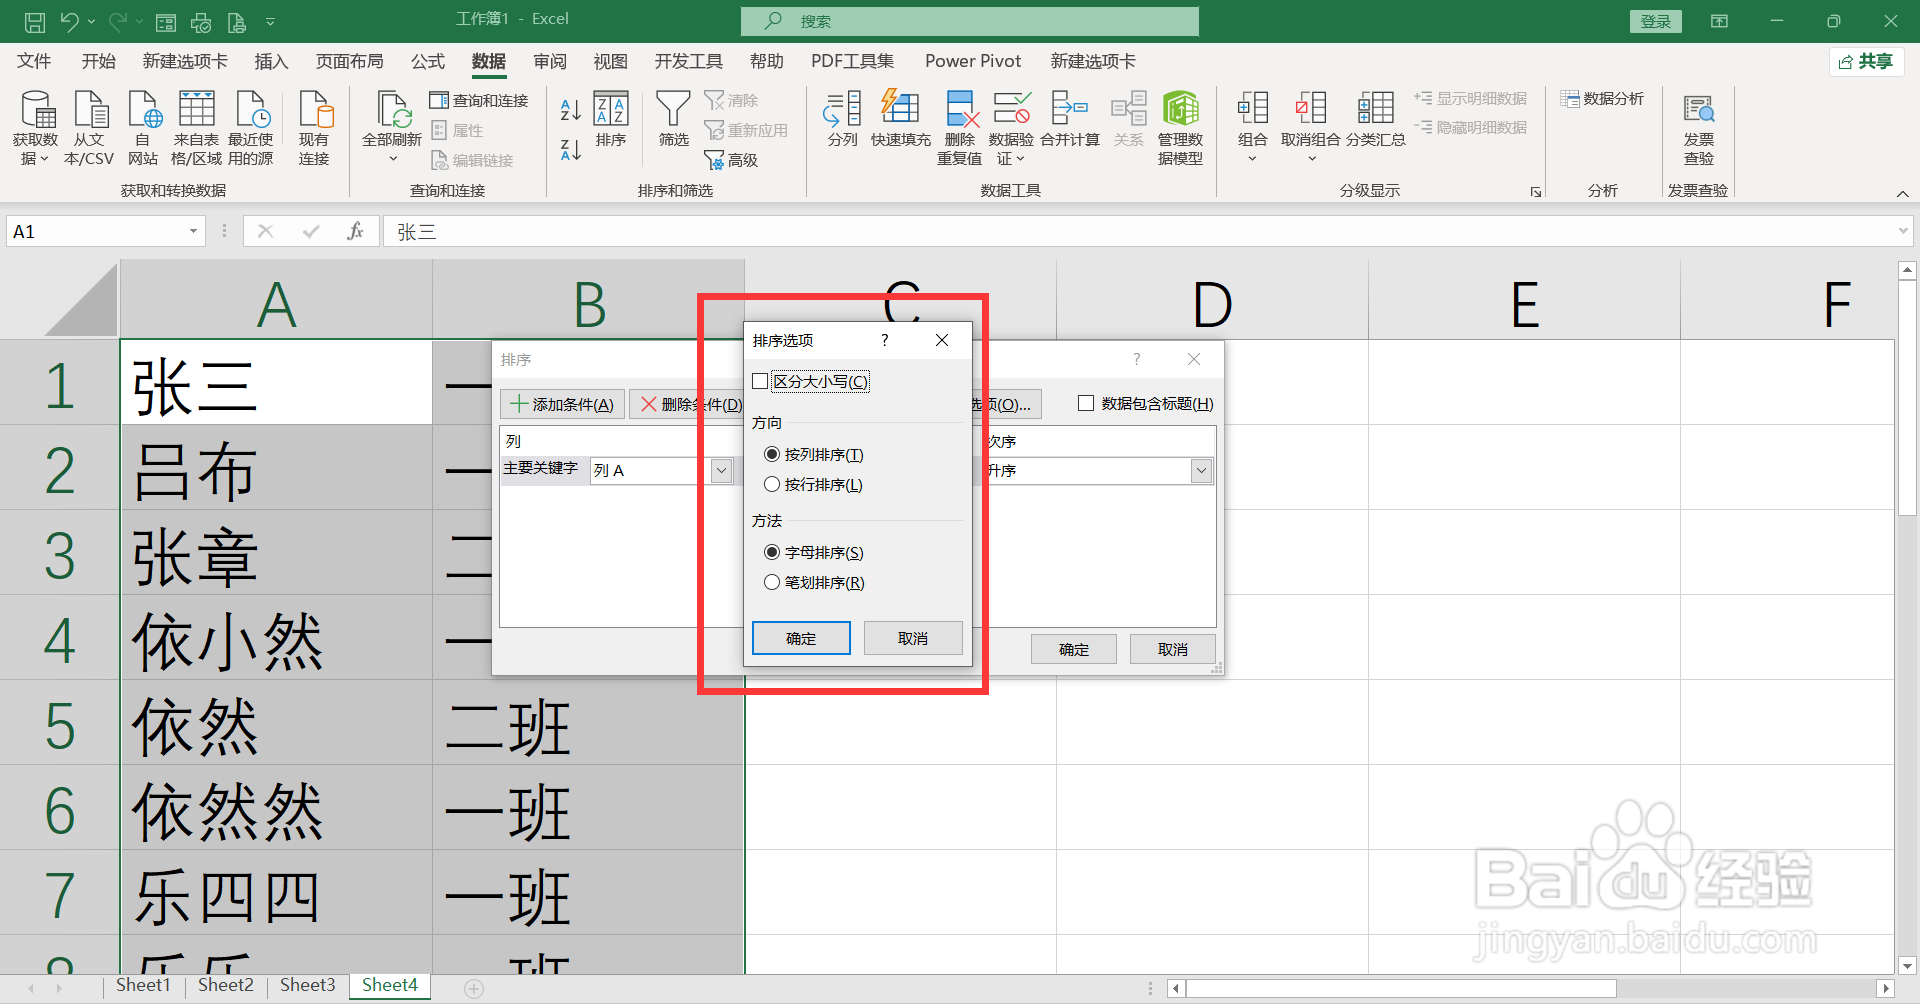Check data has headers (数据包含标题) box
The image size is (1920, 1004).
tap(1086, 403)
